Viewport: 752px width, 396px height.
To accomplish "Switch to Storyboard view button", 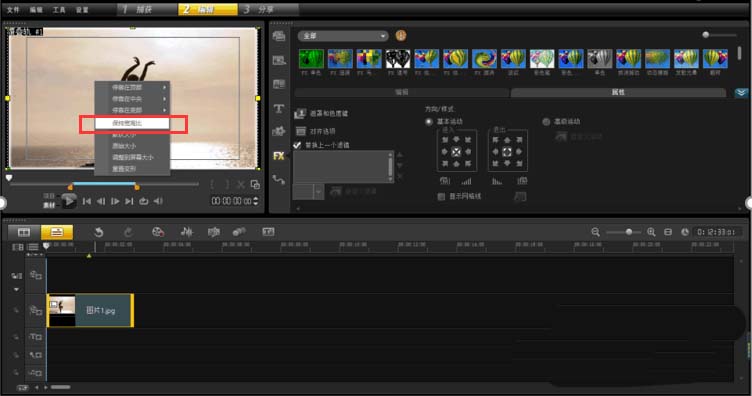I will tap(24, 233).
